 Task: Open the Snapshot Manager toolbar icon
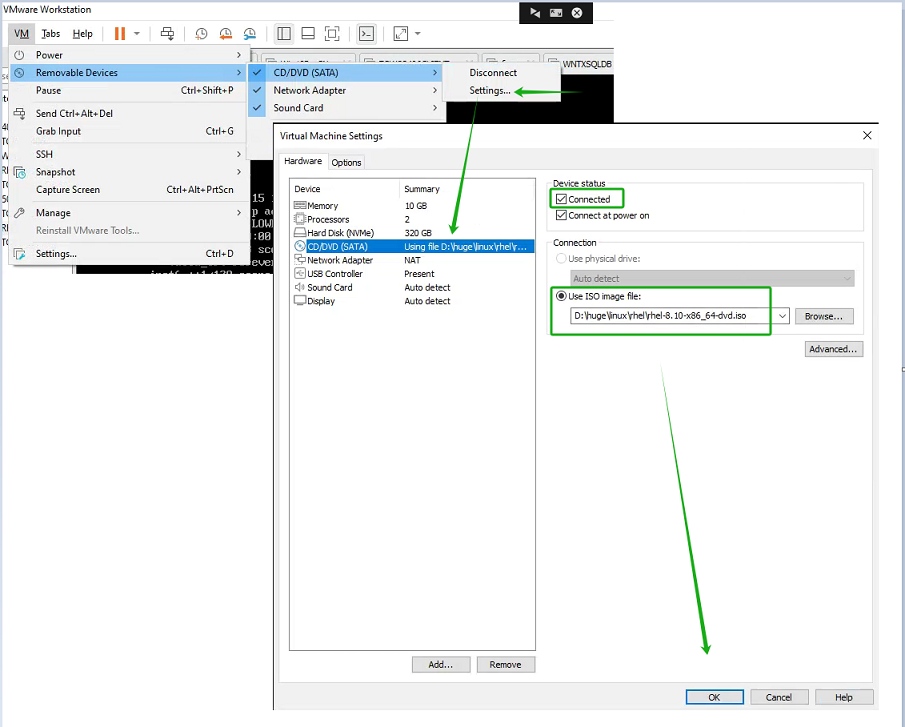pos(249,33)
